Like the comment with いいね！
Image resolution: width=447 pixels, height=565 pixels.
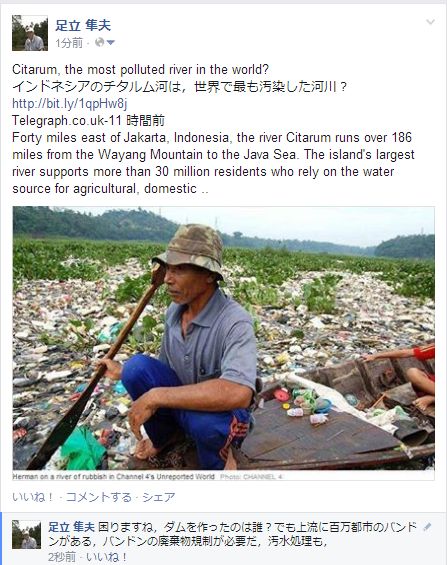click(106, 557)
